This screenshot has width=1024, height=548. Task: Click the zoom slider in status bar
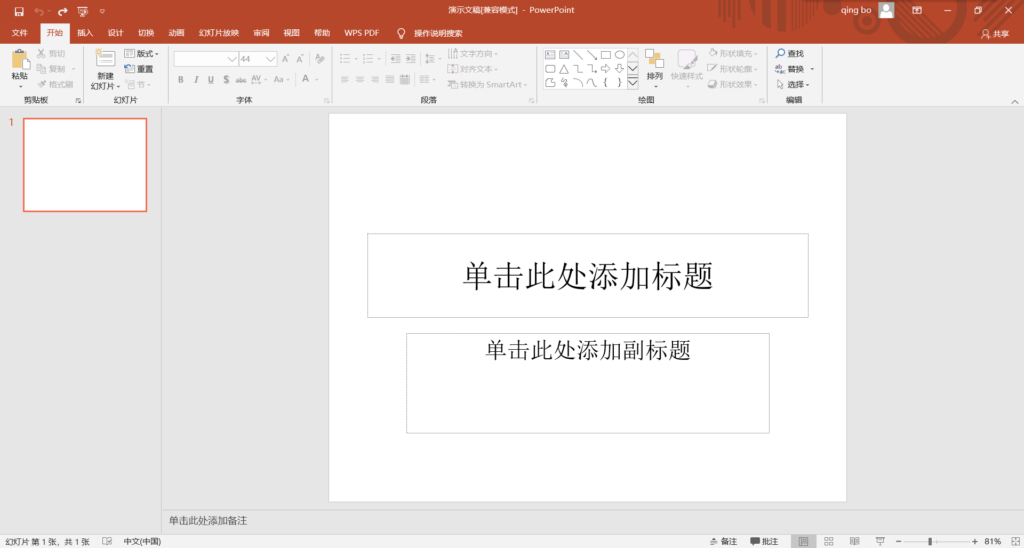pos(930,541)
